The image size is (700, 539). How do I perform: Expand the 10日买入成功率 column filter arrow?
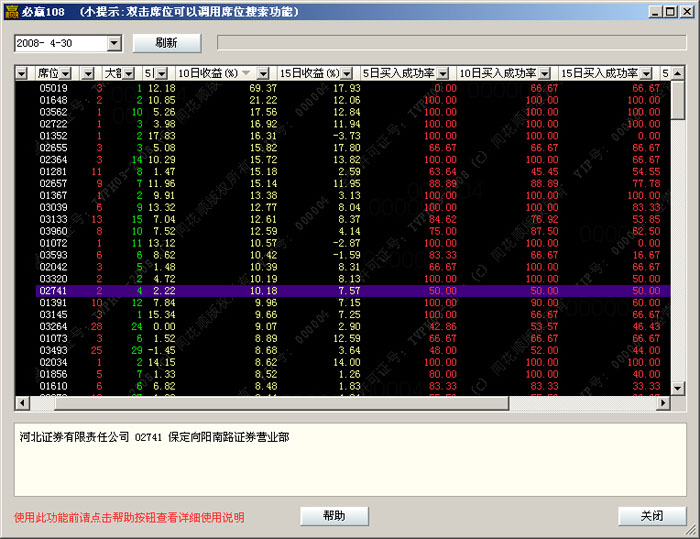[545, 74]
